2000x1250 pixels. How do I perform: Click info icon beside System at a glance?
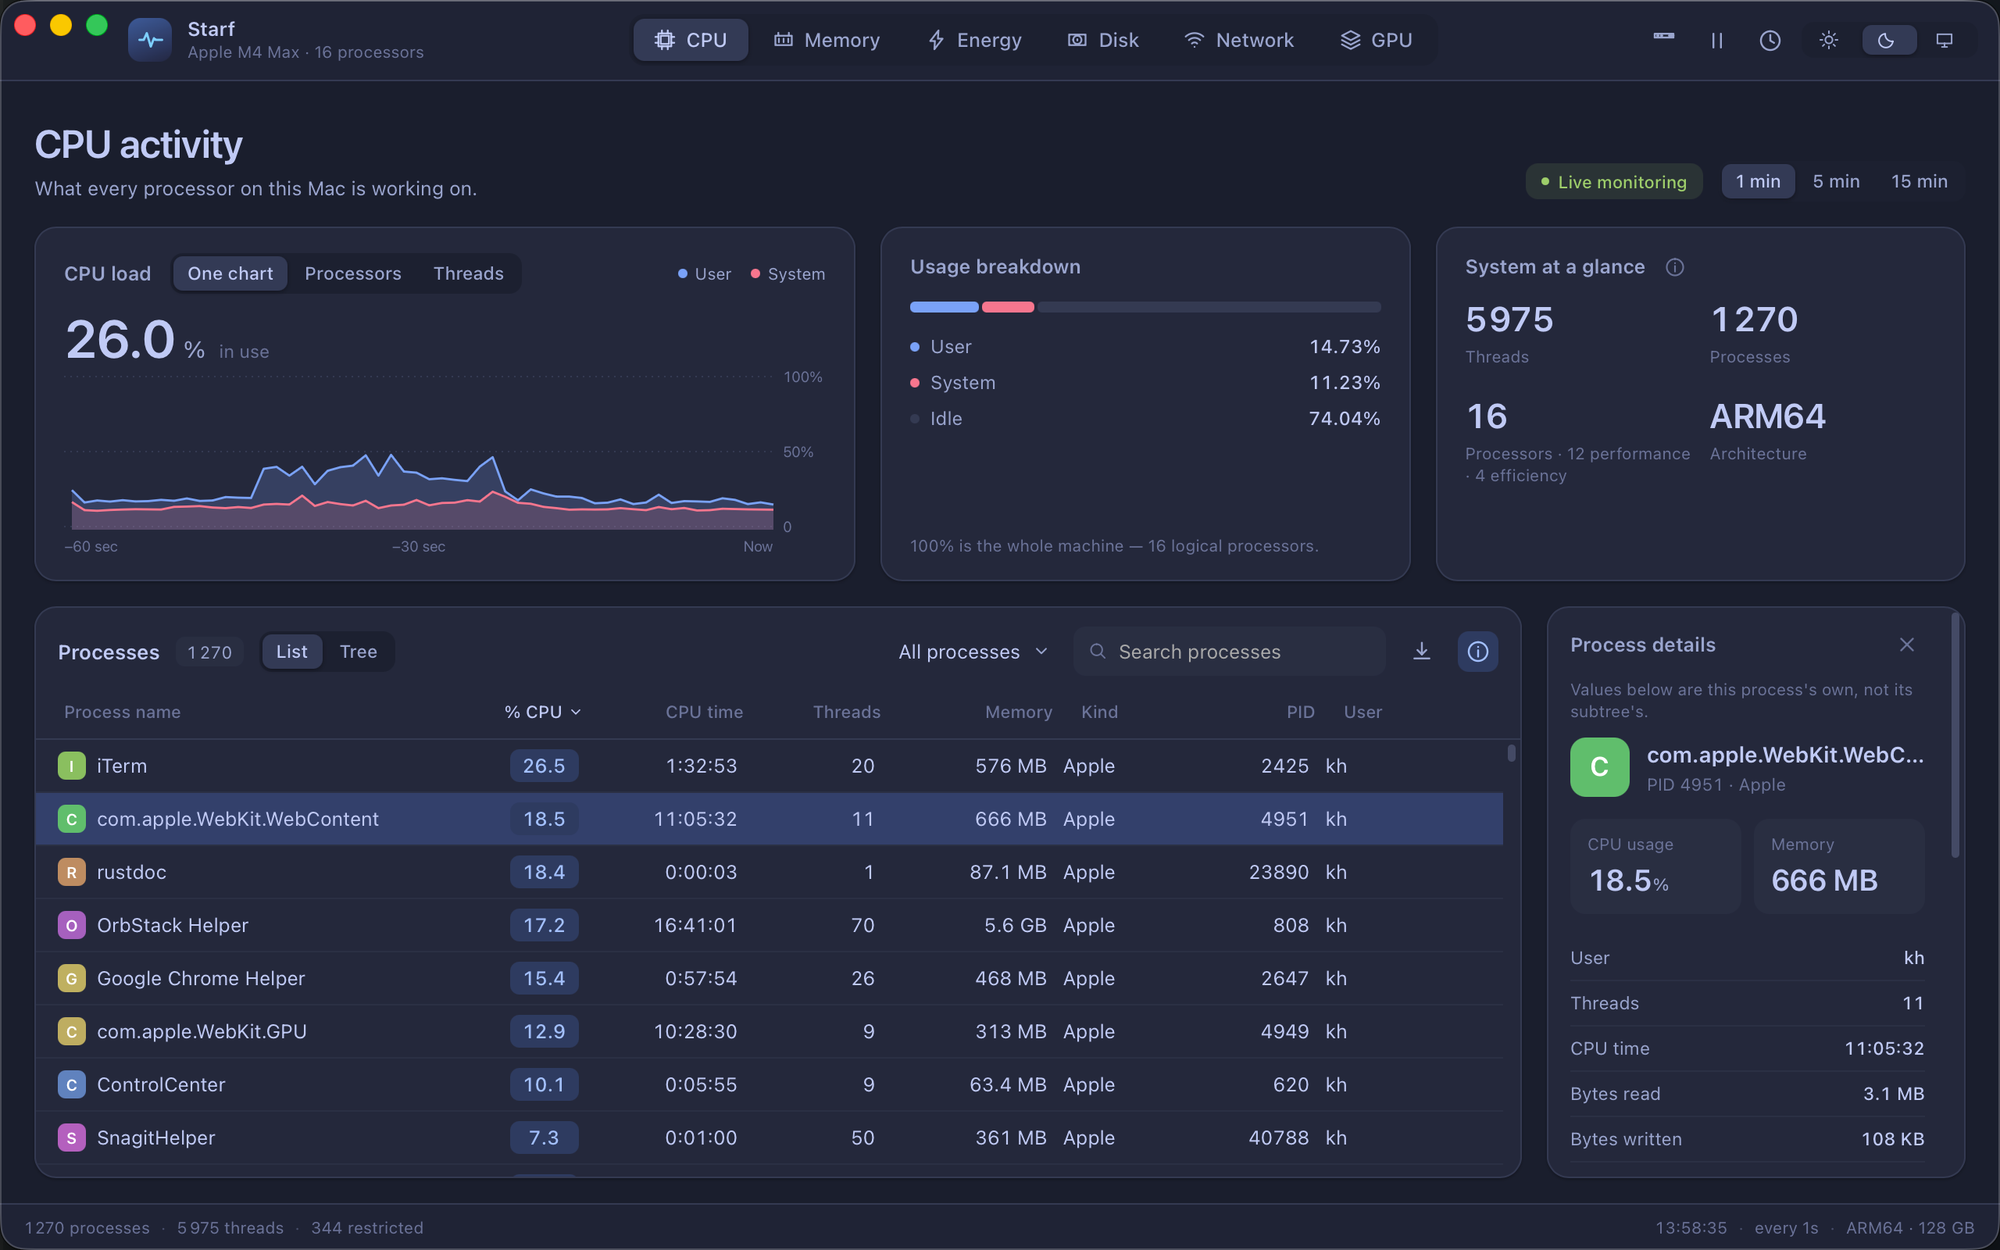pos(1675,267)
